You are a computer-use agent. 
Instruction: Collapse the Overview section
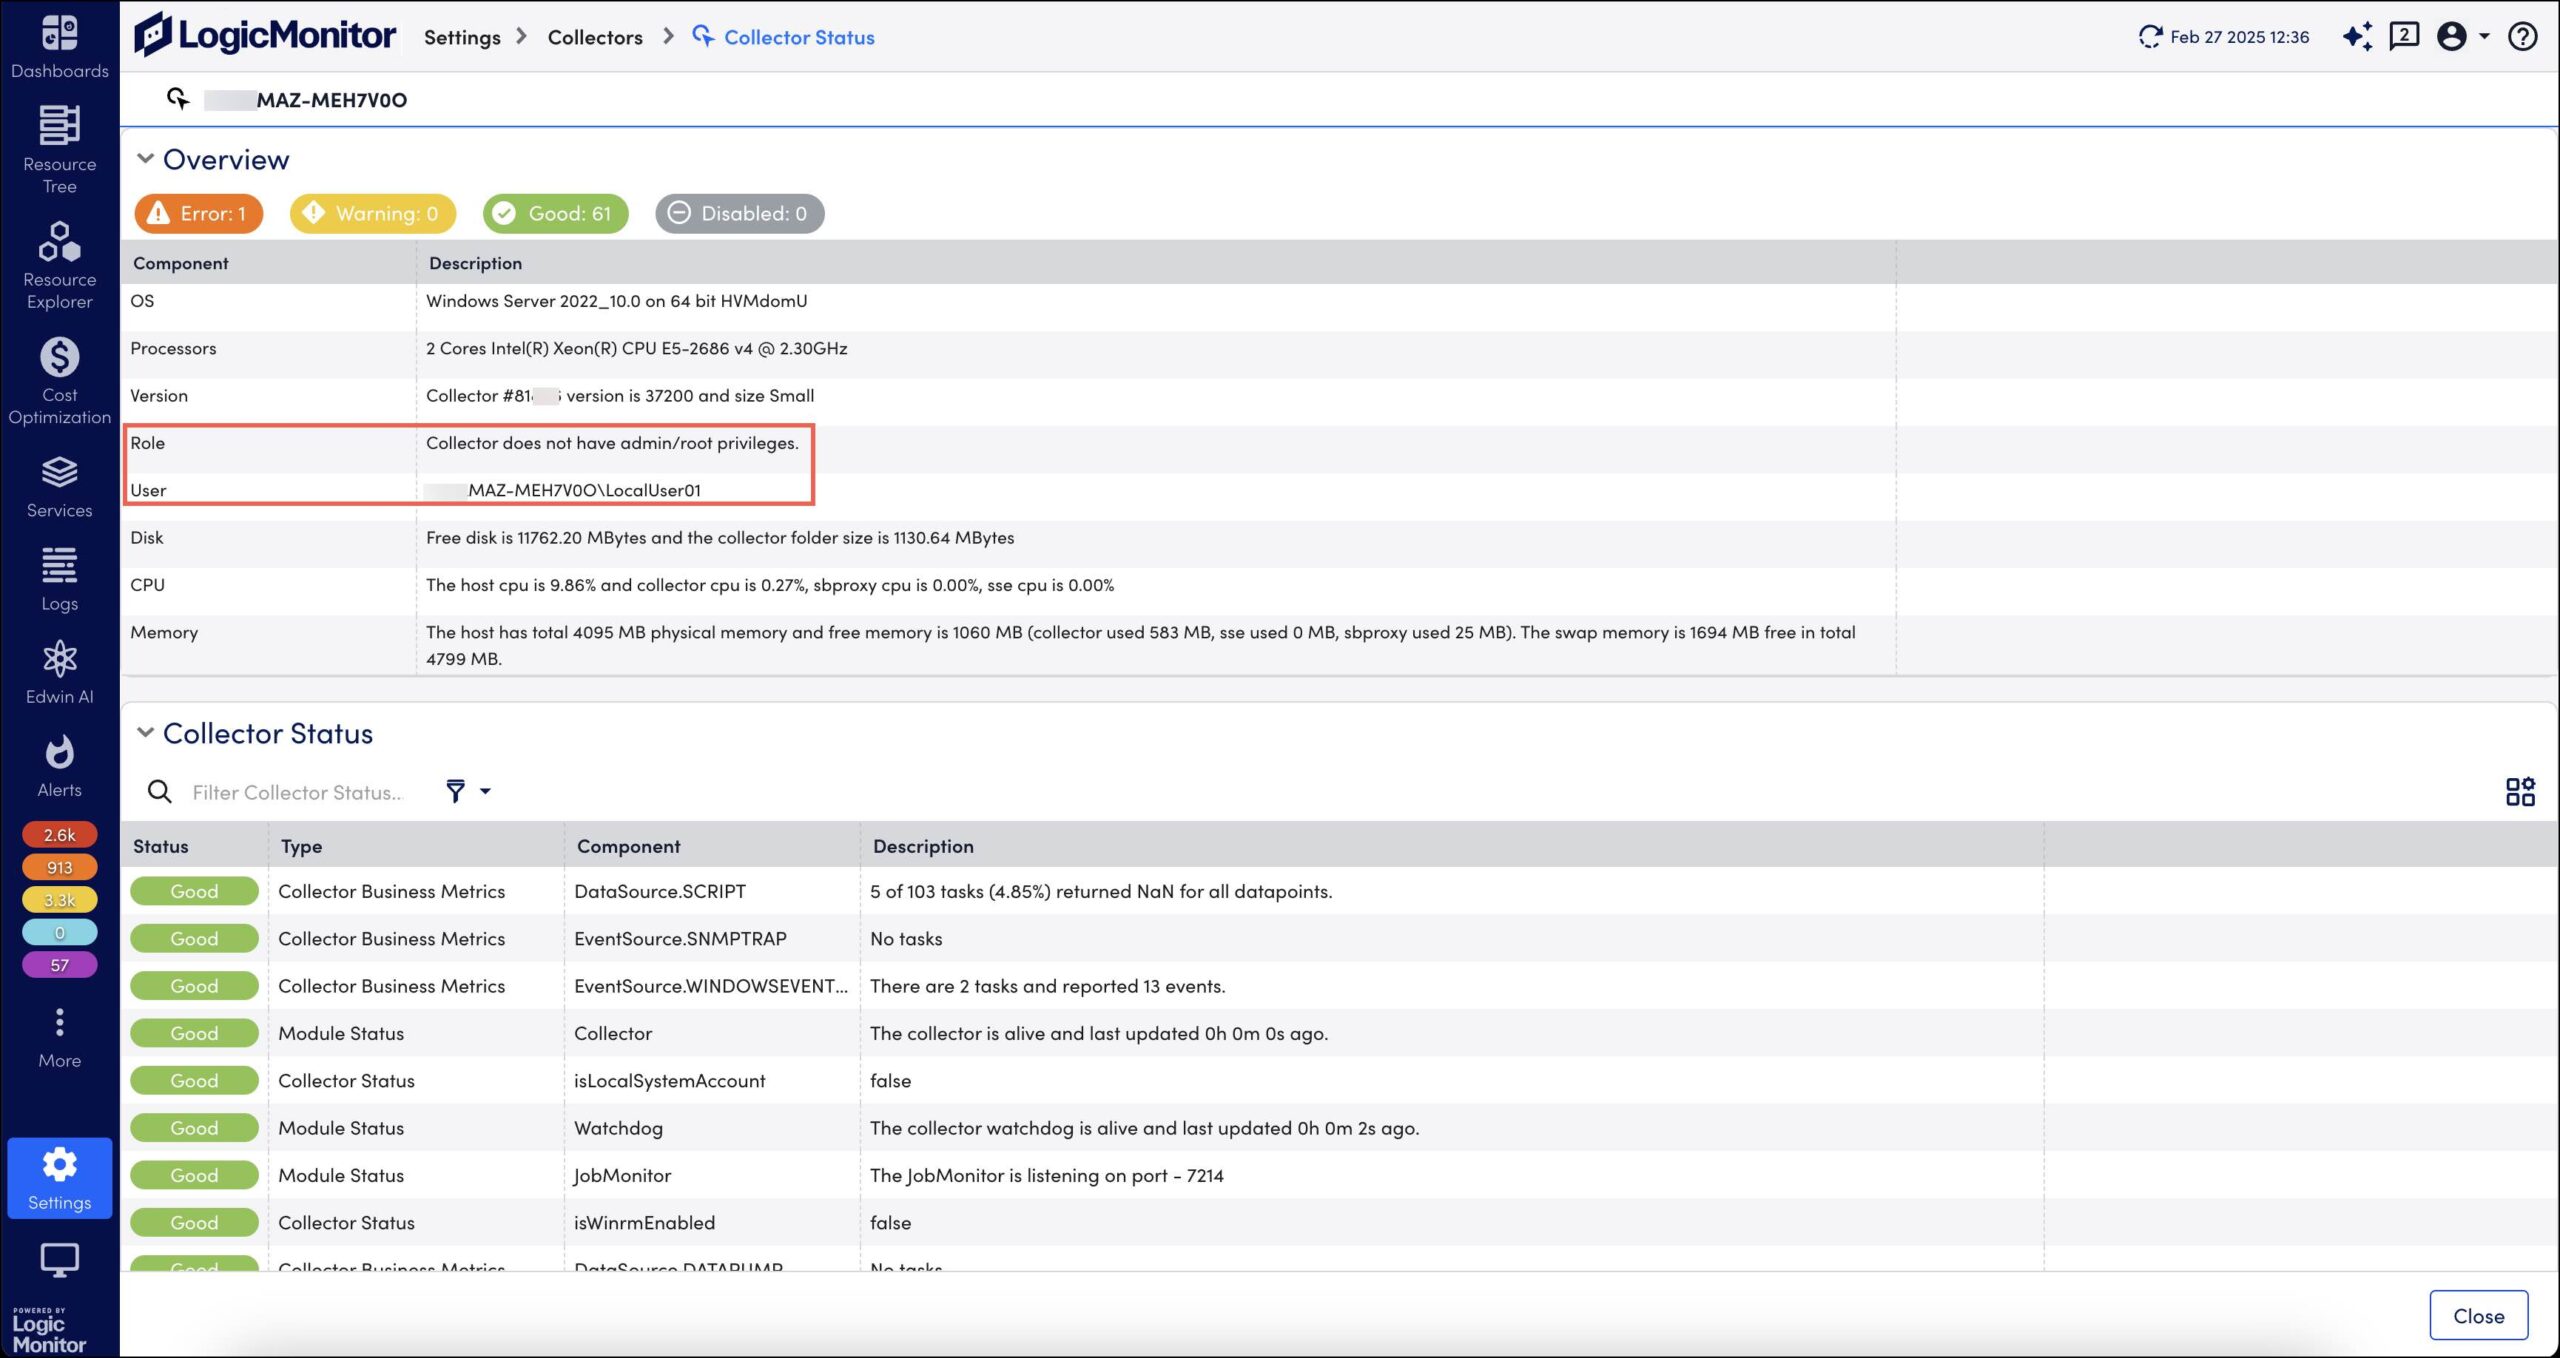[145, 159]
